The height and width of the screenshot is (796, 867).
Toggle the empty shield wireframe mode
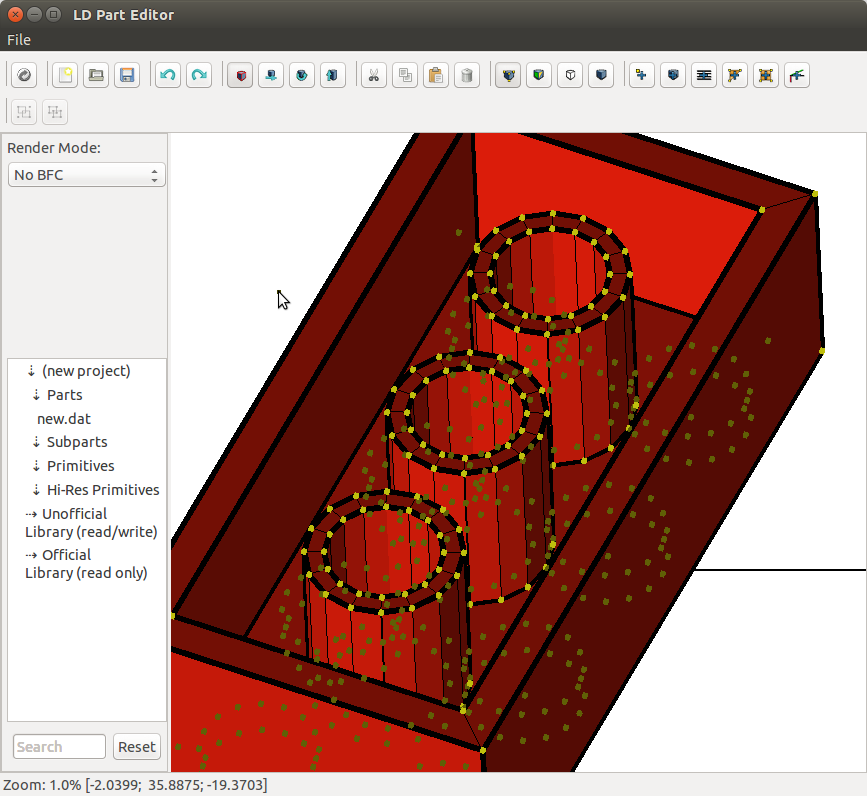point(570,75)
